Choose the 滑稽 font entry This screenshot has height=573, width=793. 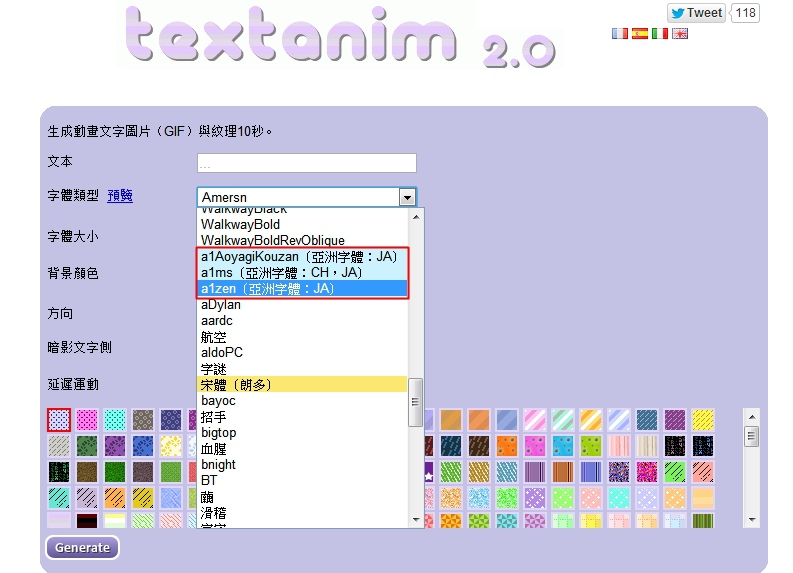pos(302,513)
